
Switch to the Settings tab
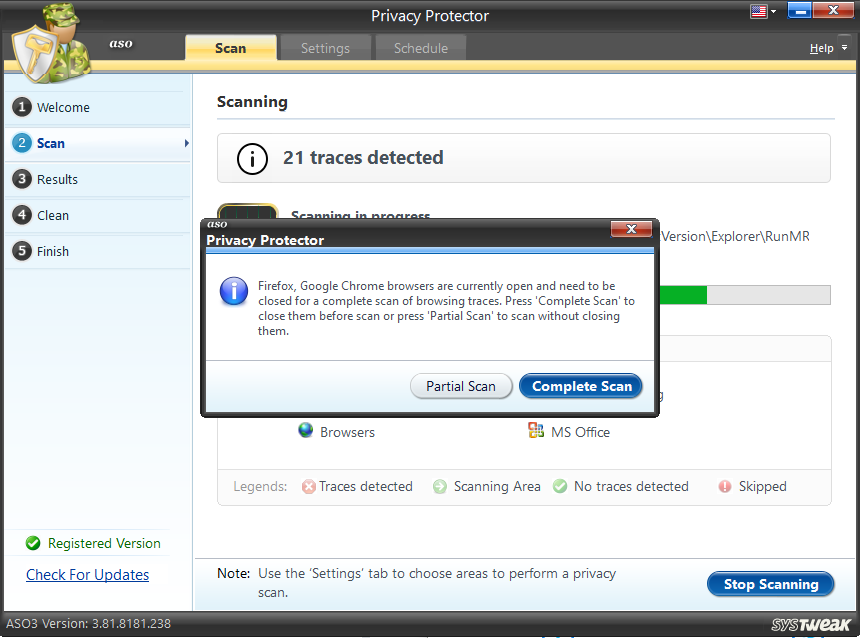point(325,47)
